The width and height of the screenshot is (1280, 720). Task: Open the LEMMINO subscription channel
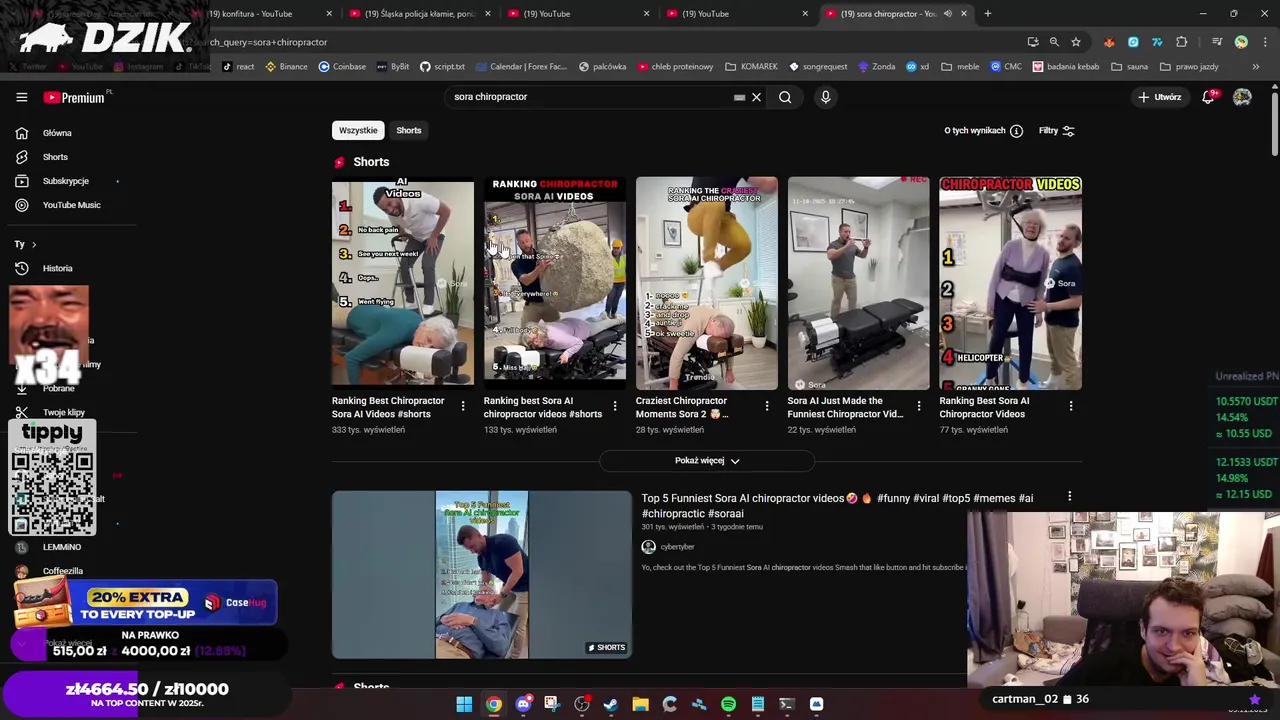click(62, 547)
